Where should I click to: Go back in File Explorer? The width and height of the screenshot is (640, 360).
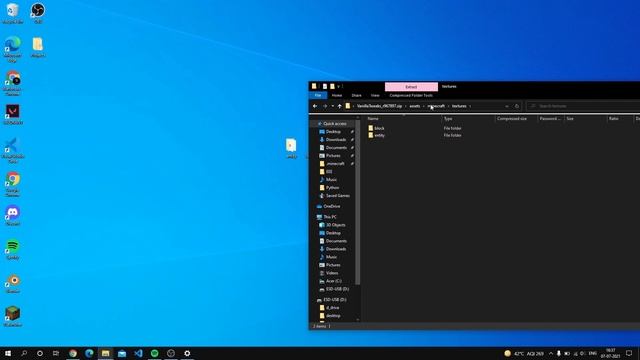coord(315,106)
